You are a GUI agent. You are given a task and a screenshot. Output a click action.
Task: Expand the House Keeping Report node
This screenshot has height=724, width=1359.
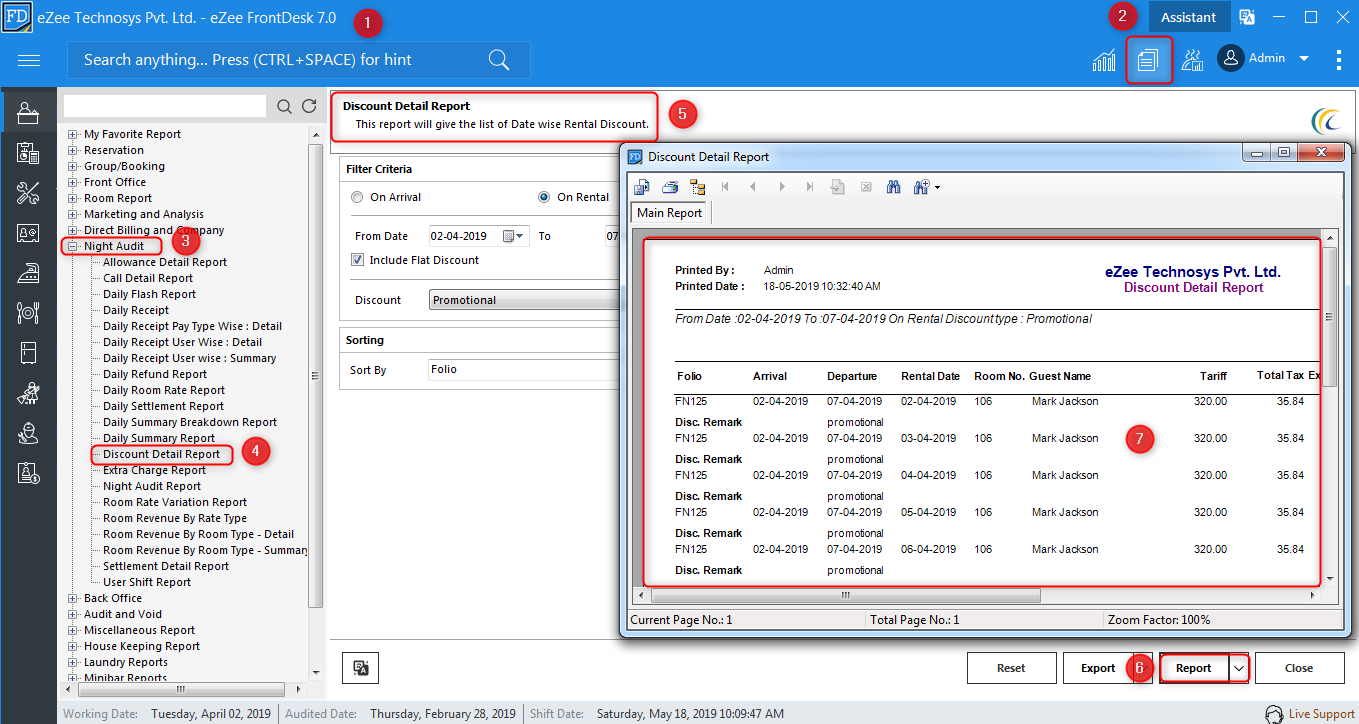(72, 646)
